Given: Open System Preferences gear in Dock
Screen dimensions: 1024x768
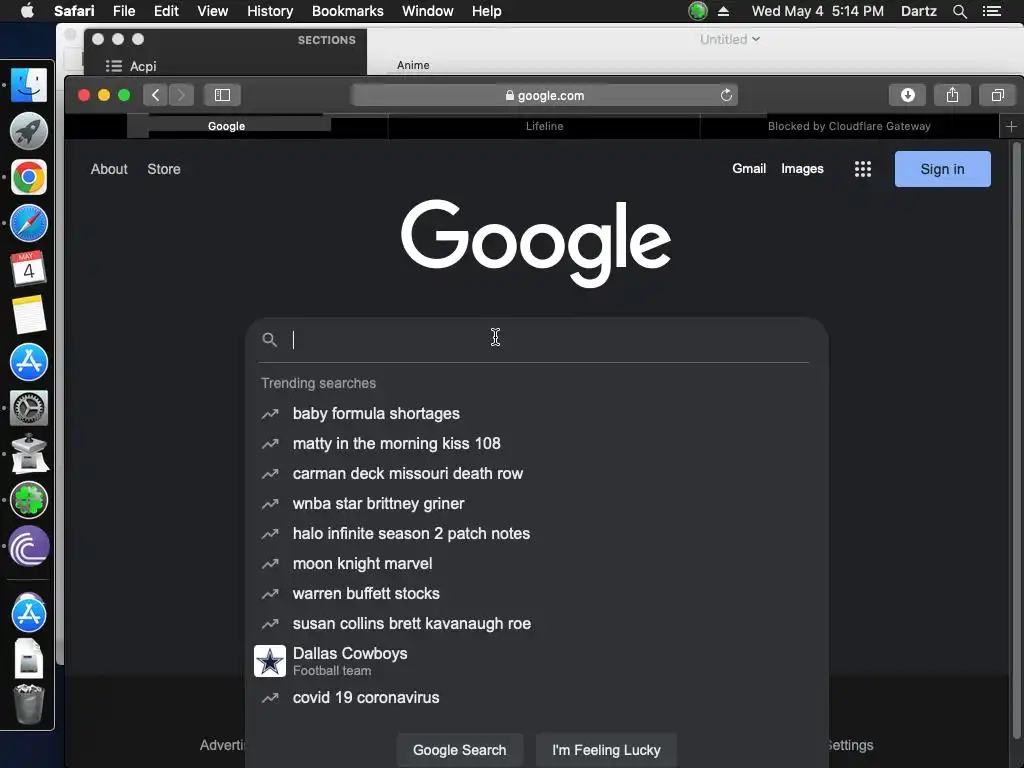Looking at the screenshot, I should click(29, 408).
